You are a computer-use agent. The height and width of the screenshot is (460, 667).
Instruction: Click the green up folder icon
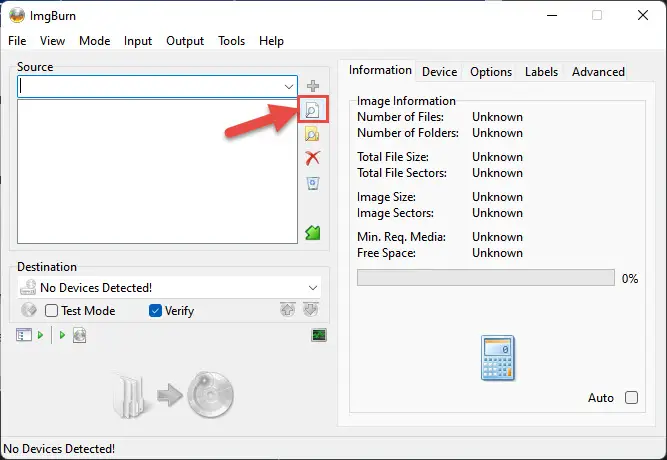[x=313, y=233]
